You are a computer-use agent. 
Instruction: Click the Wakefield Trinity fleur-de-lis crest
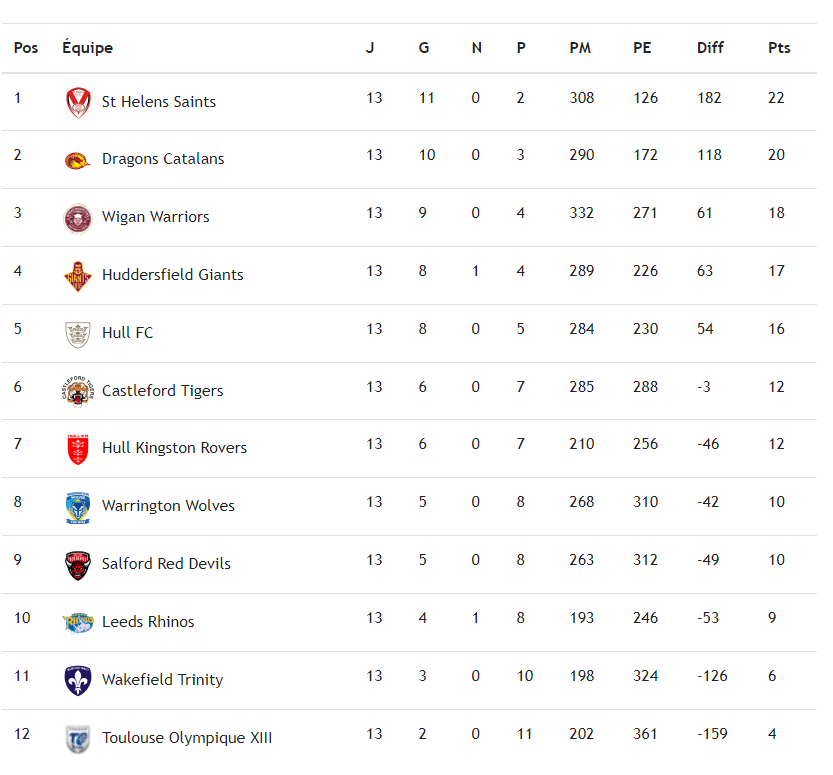point(78,680)
